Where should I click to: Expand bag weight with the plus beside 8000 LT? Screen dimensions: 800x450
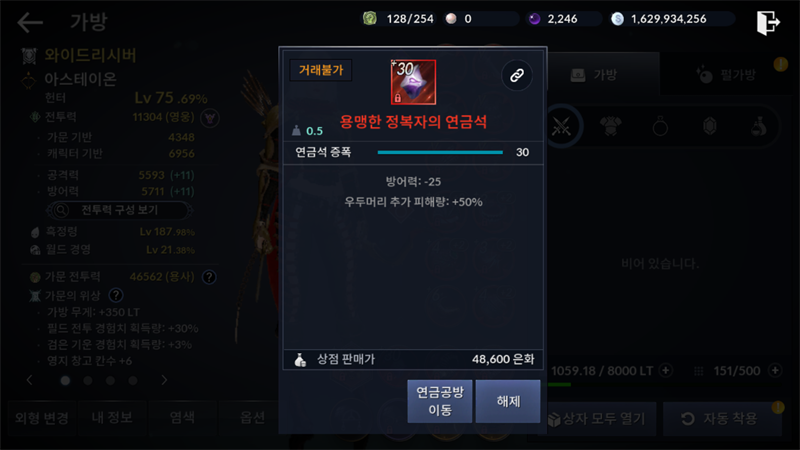[x=666, y=370]
